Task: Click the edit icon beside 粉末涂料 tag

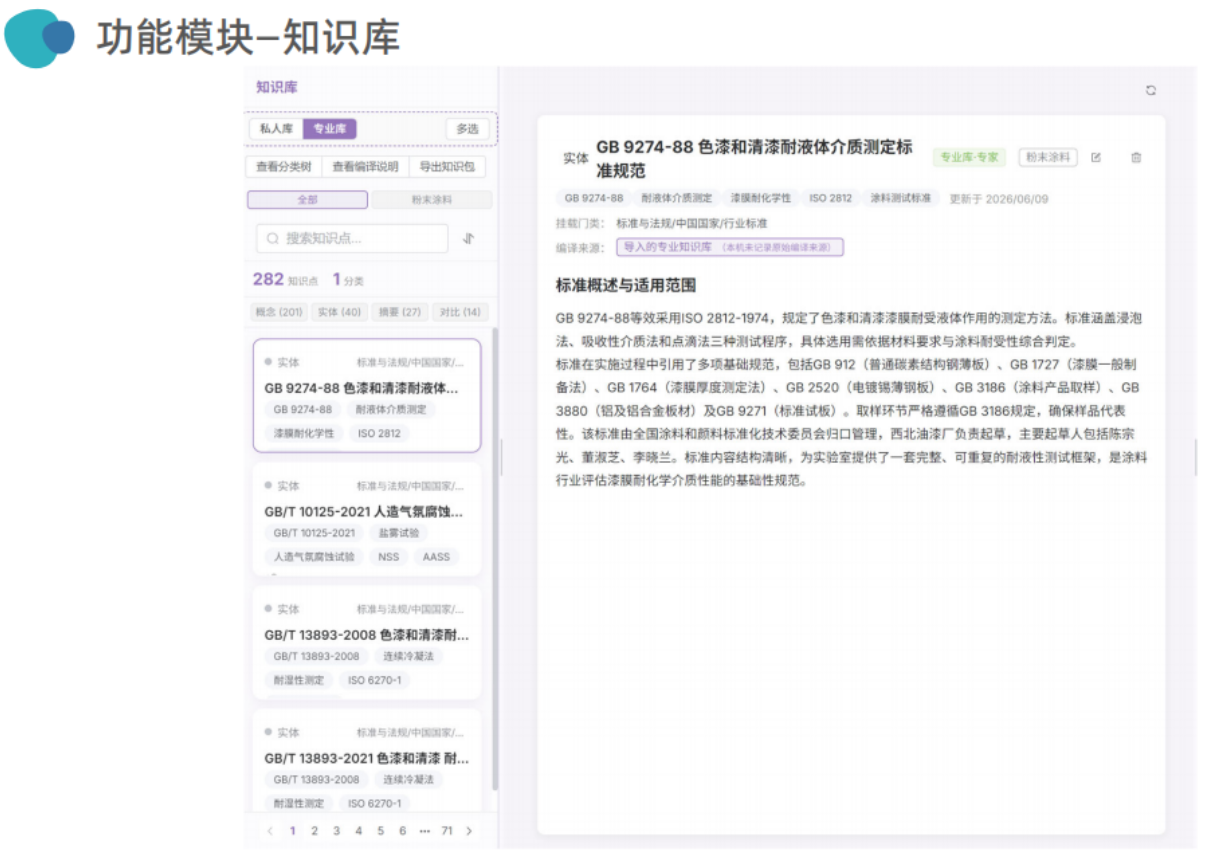Action: (x=1096, y=157)
